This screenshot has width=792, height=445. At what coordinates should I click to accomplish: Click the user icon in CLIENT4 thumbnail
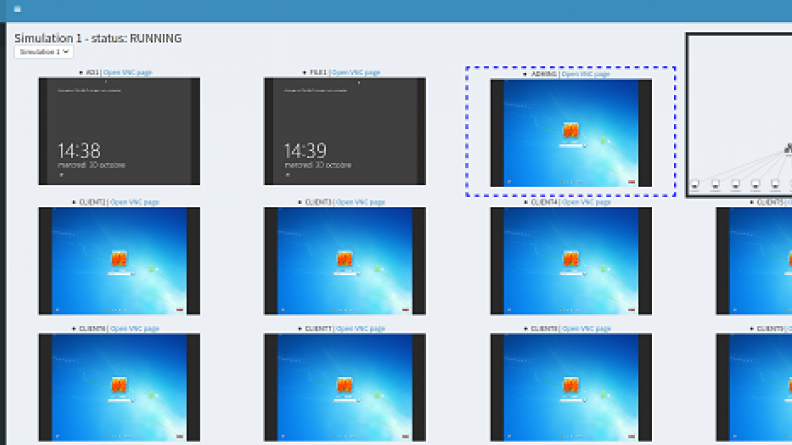pyautogui.click(x=571, y=259)
